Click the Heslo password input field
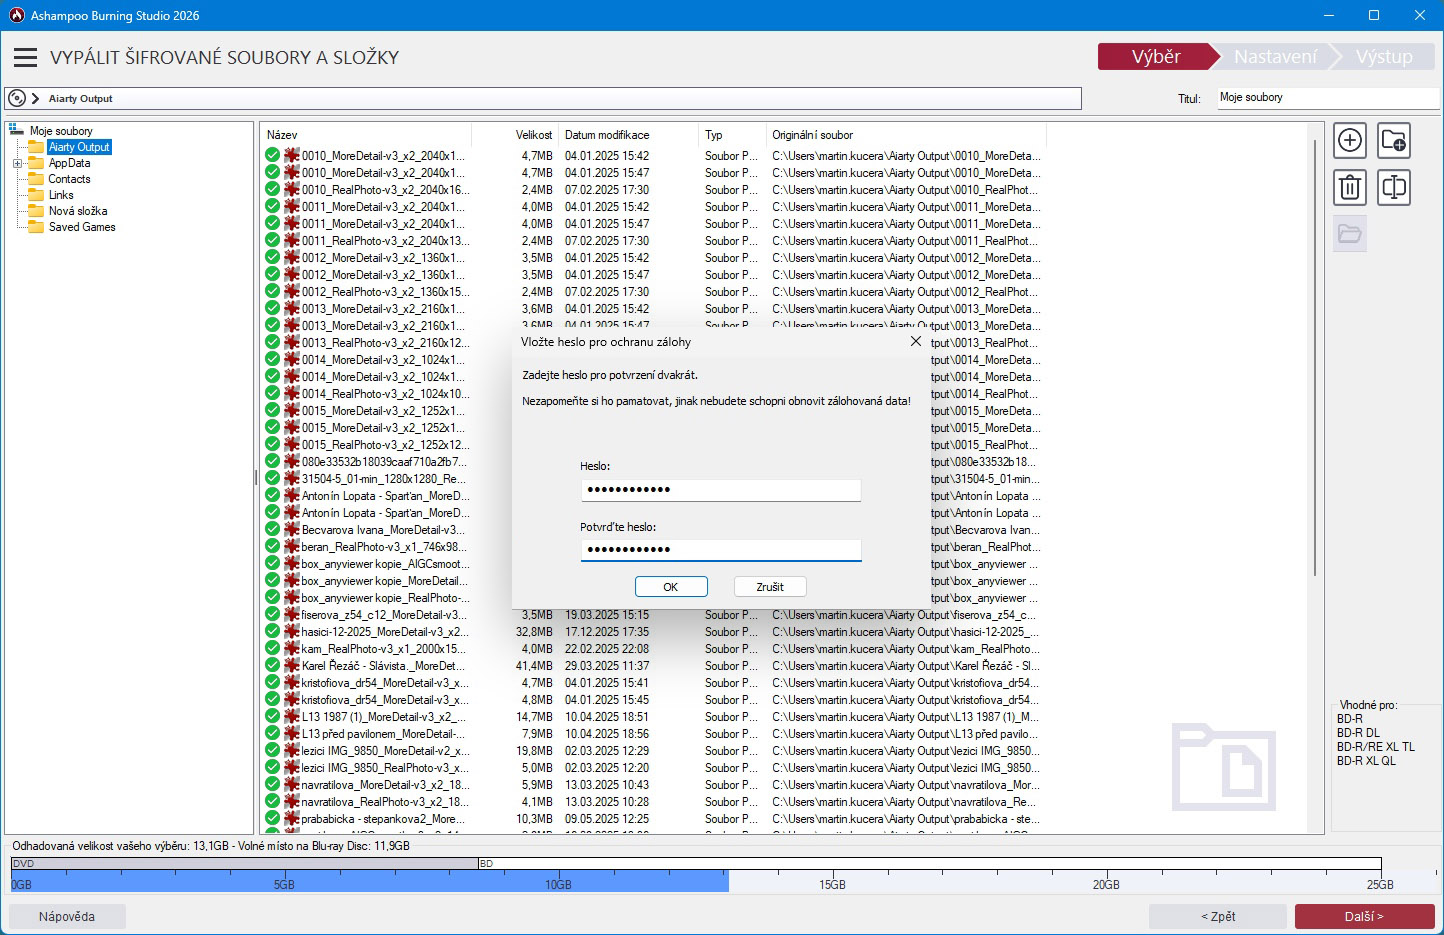This screenshot has width=1444, height=935. click(x=720, y=490)
